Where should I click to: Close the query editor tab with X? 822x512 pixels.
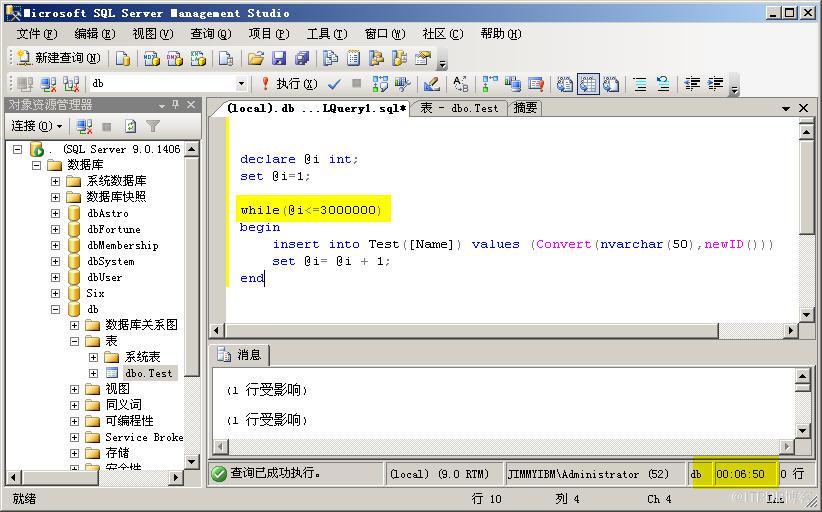pos(803,108)
